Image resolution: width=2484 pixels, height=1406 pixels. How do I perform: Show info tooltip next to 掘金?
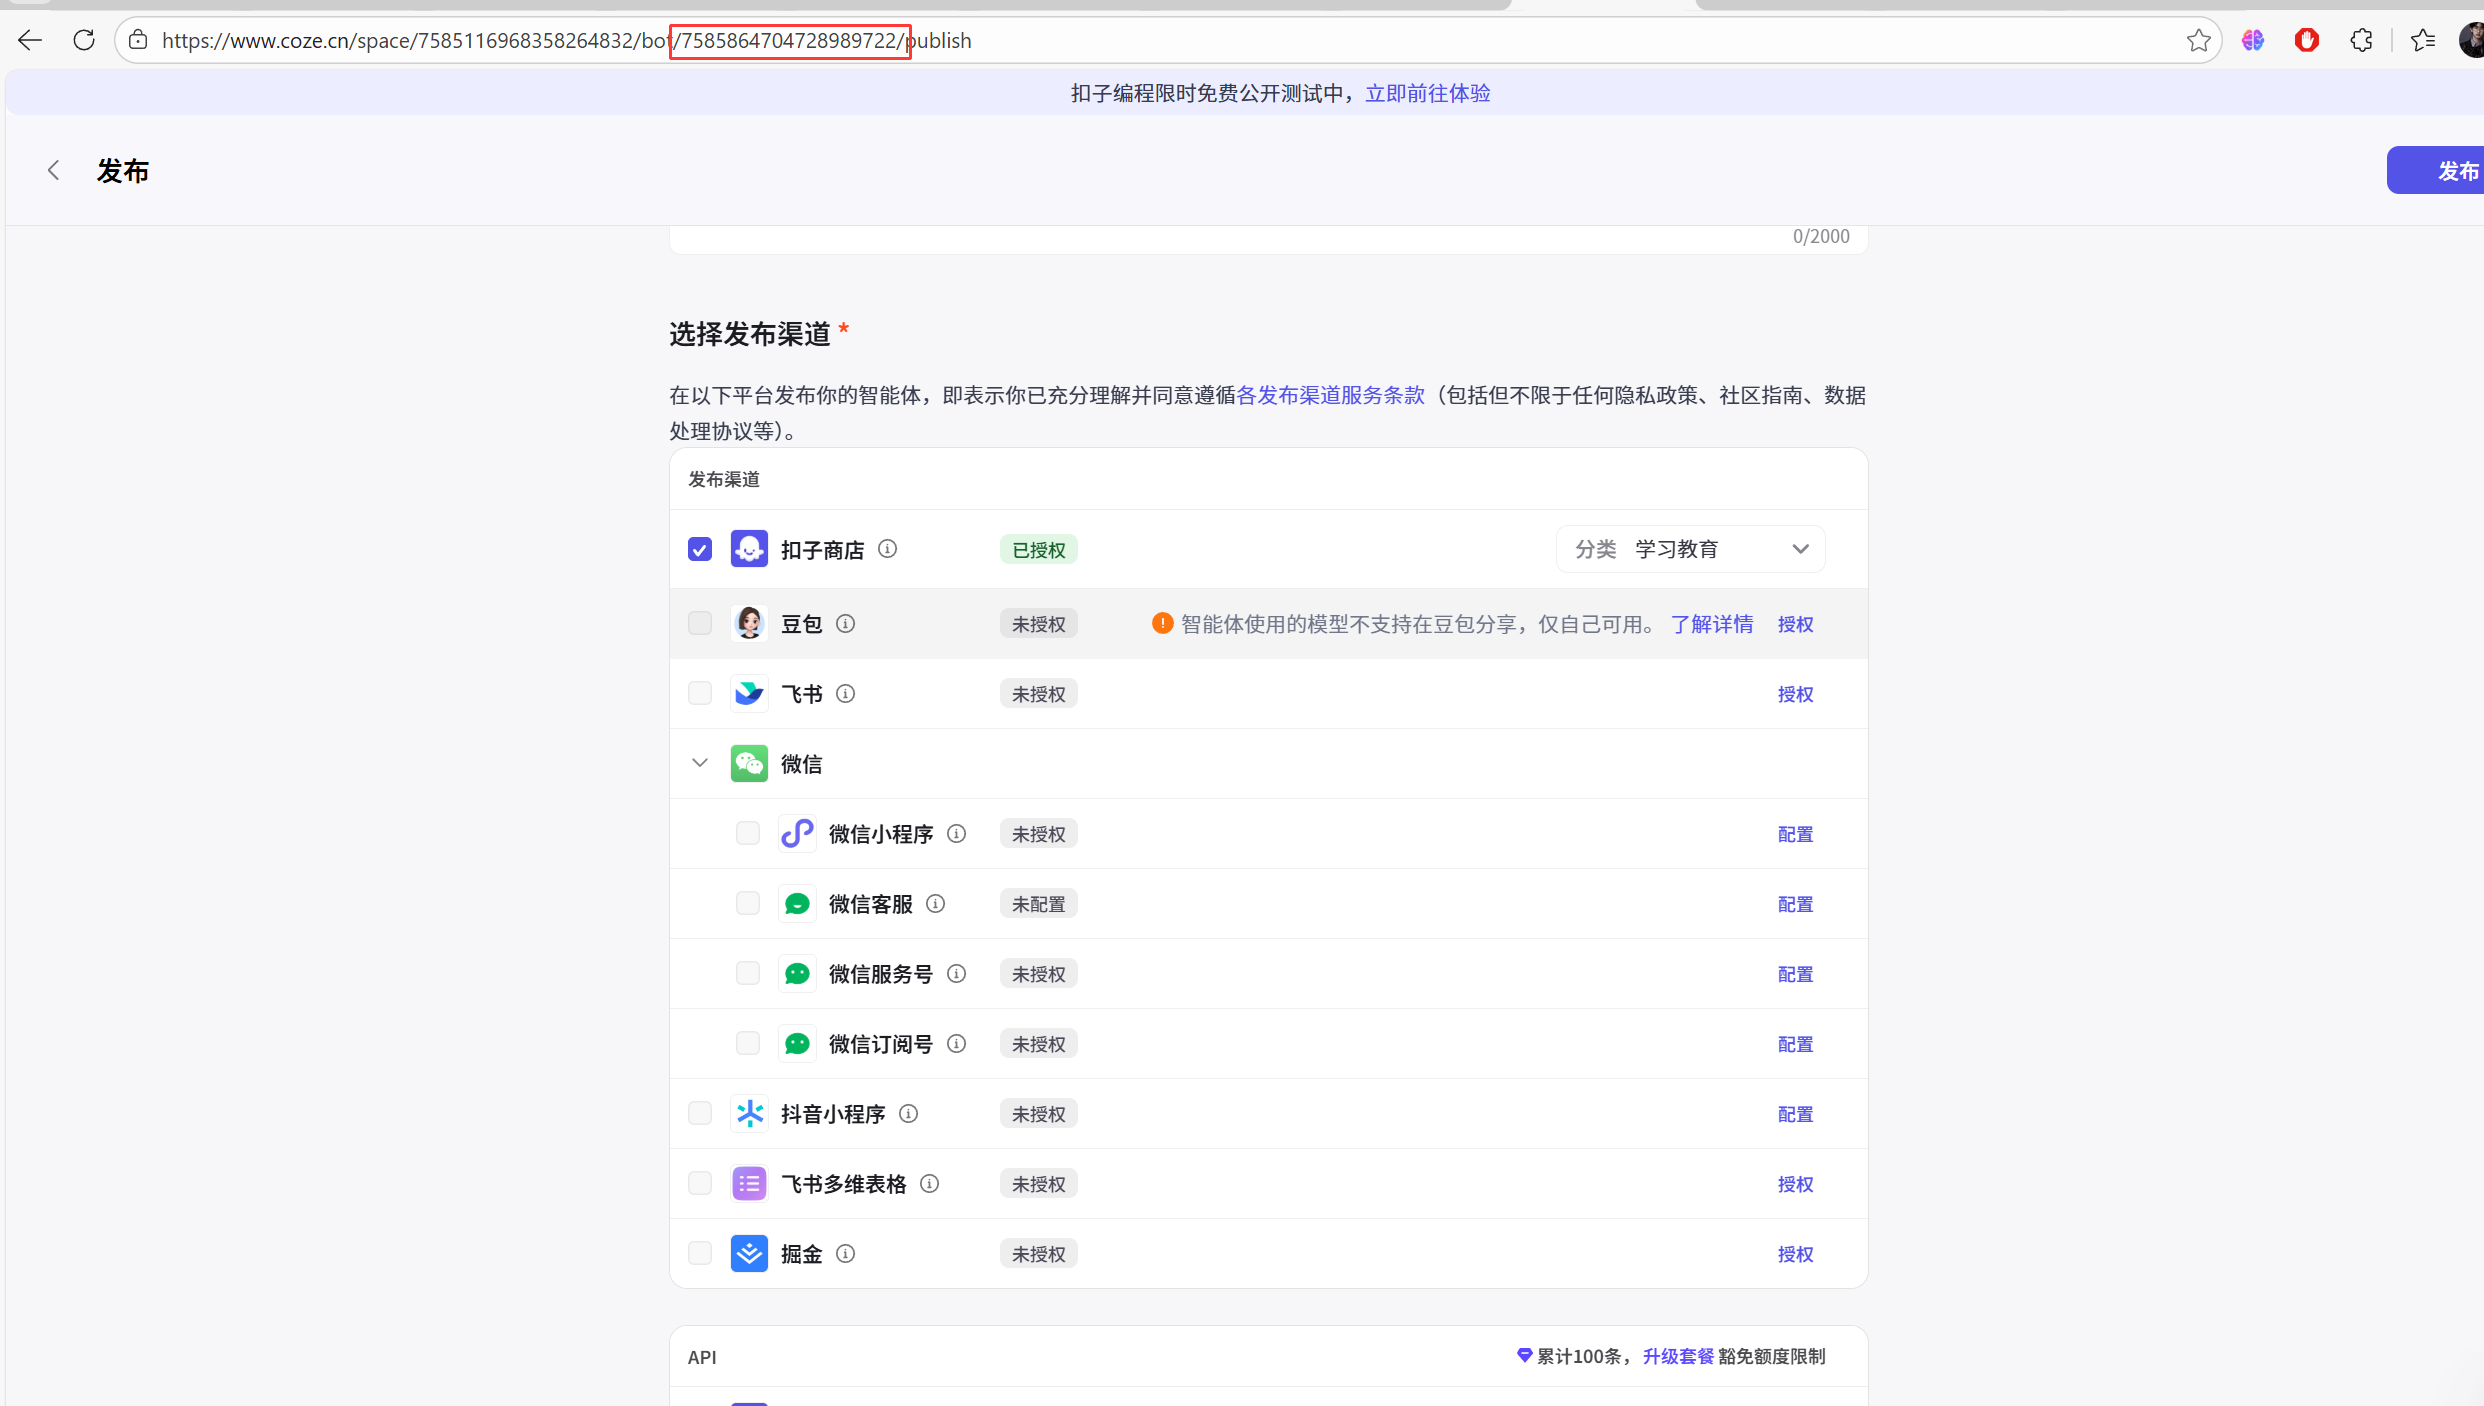(x=845, y=1254)
